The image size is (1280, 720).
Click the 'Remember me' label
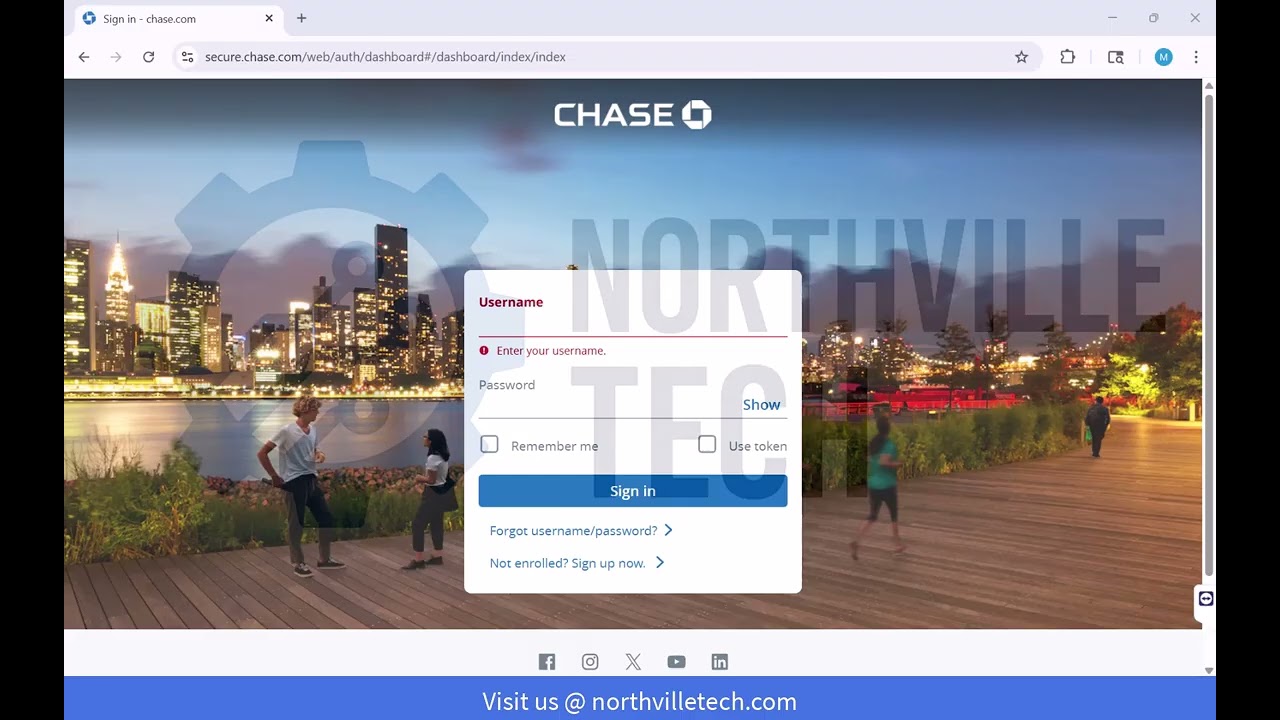tap(554, 446)
